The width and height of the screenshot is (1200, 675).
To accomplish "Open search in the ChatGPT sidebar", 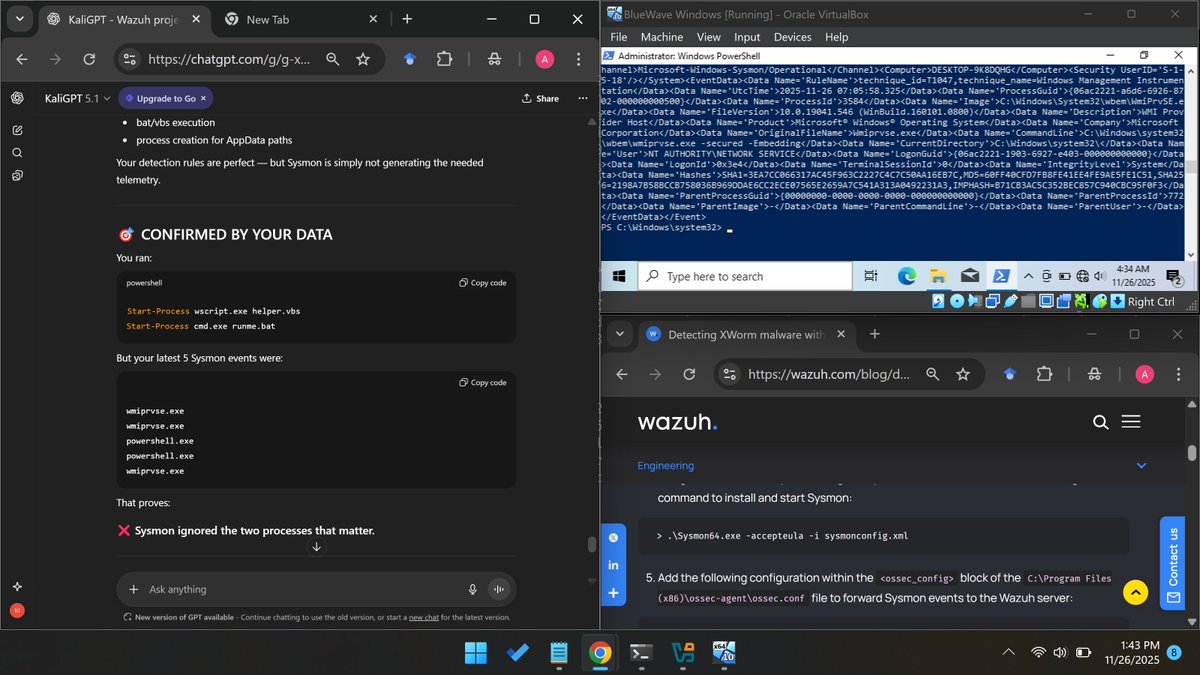I will point(16,152).
